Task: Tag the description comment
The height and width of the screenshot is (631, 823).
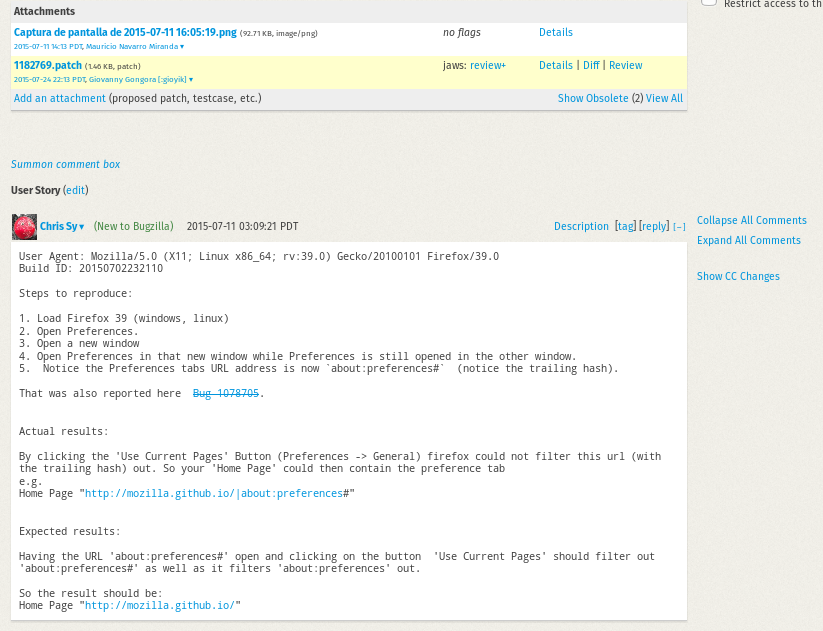Action: 625,226
